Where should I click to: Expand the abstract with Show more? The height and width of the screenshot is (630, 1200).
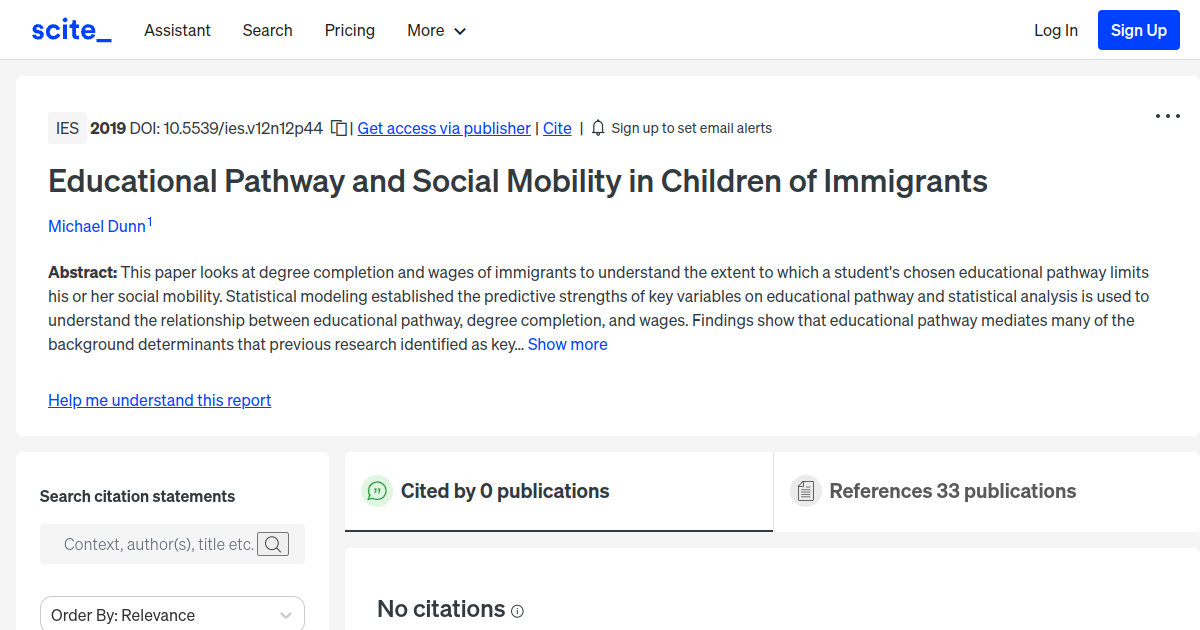[567, 344]
